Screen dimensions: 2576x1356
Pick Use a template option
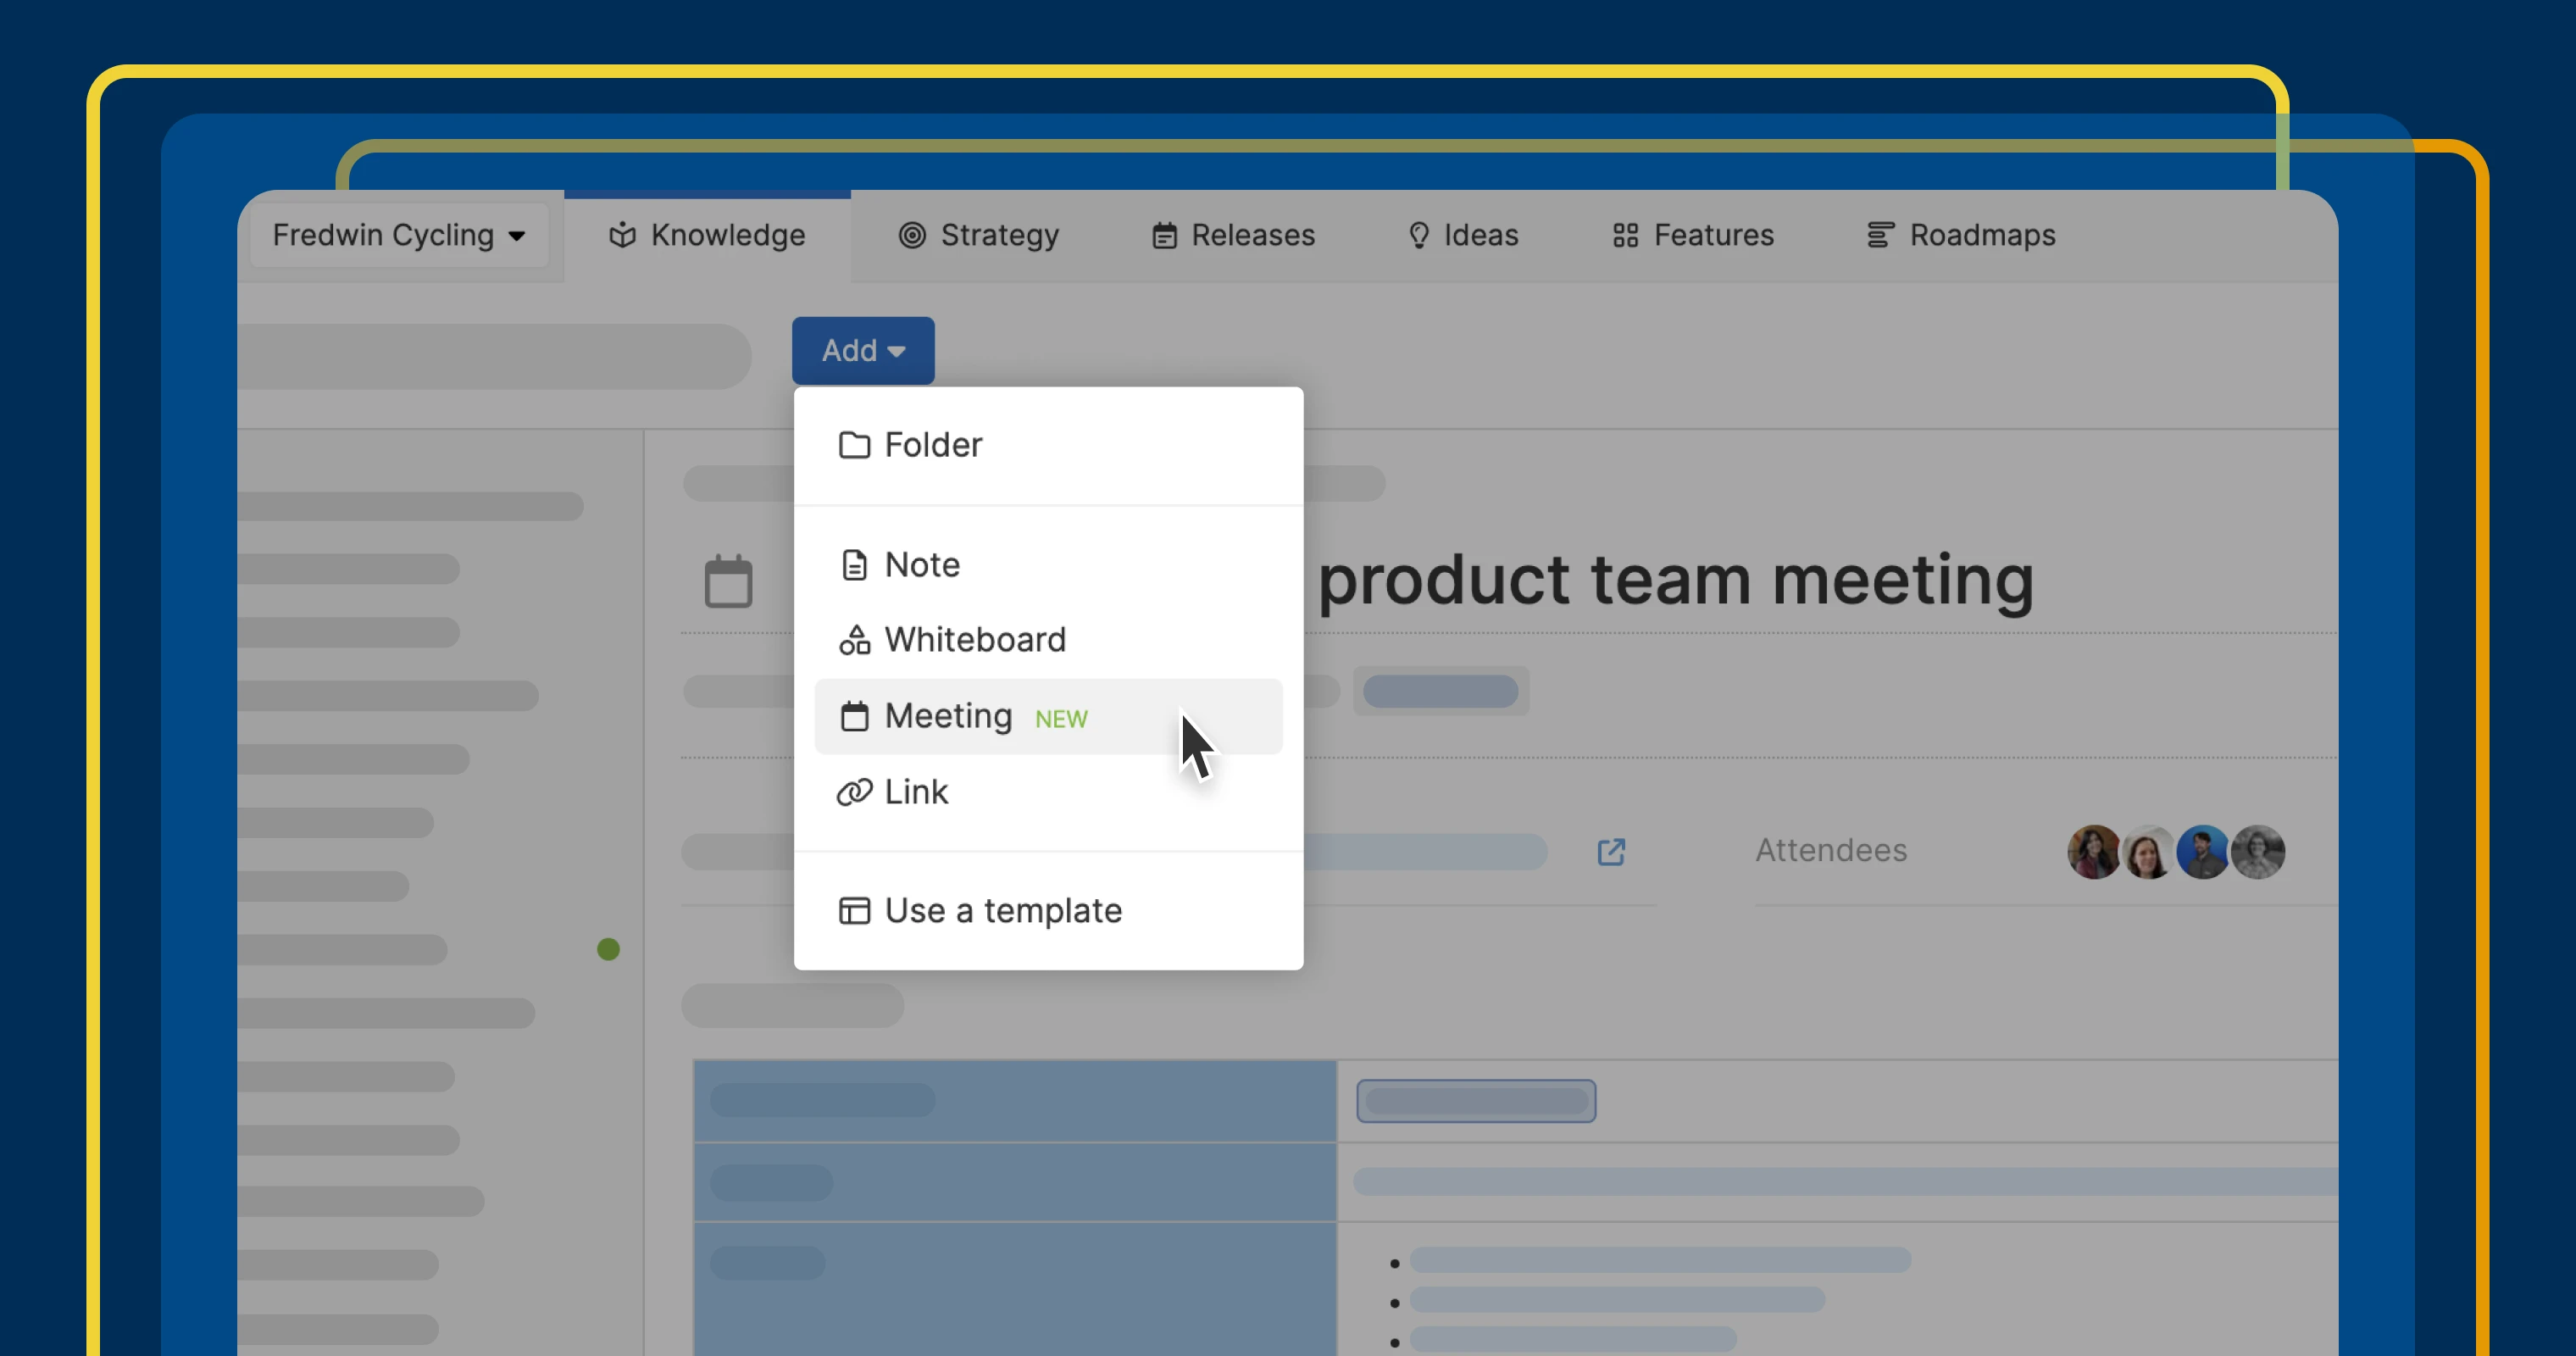[1002, 911]
